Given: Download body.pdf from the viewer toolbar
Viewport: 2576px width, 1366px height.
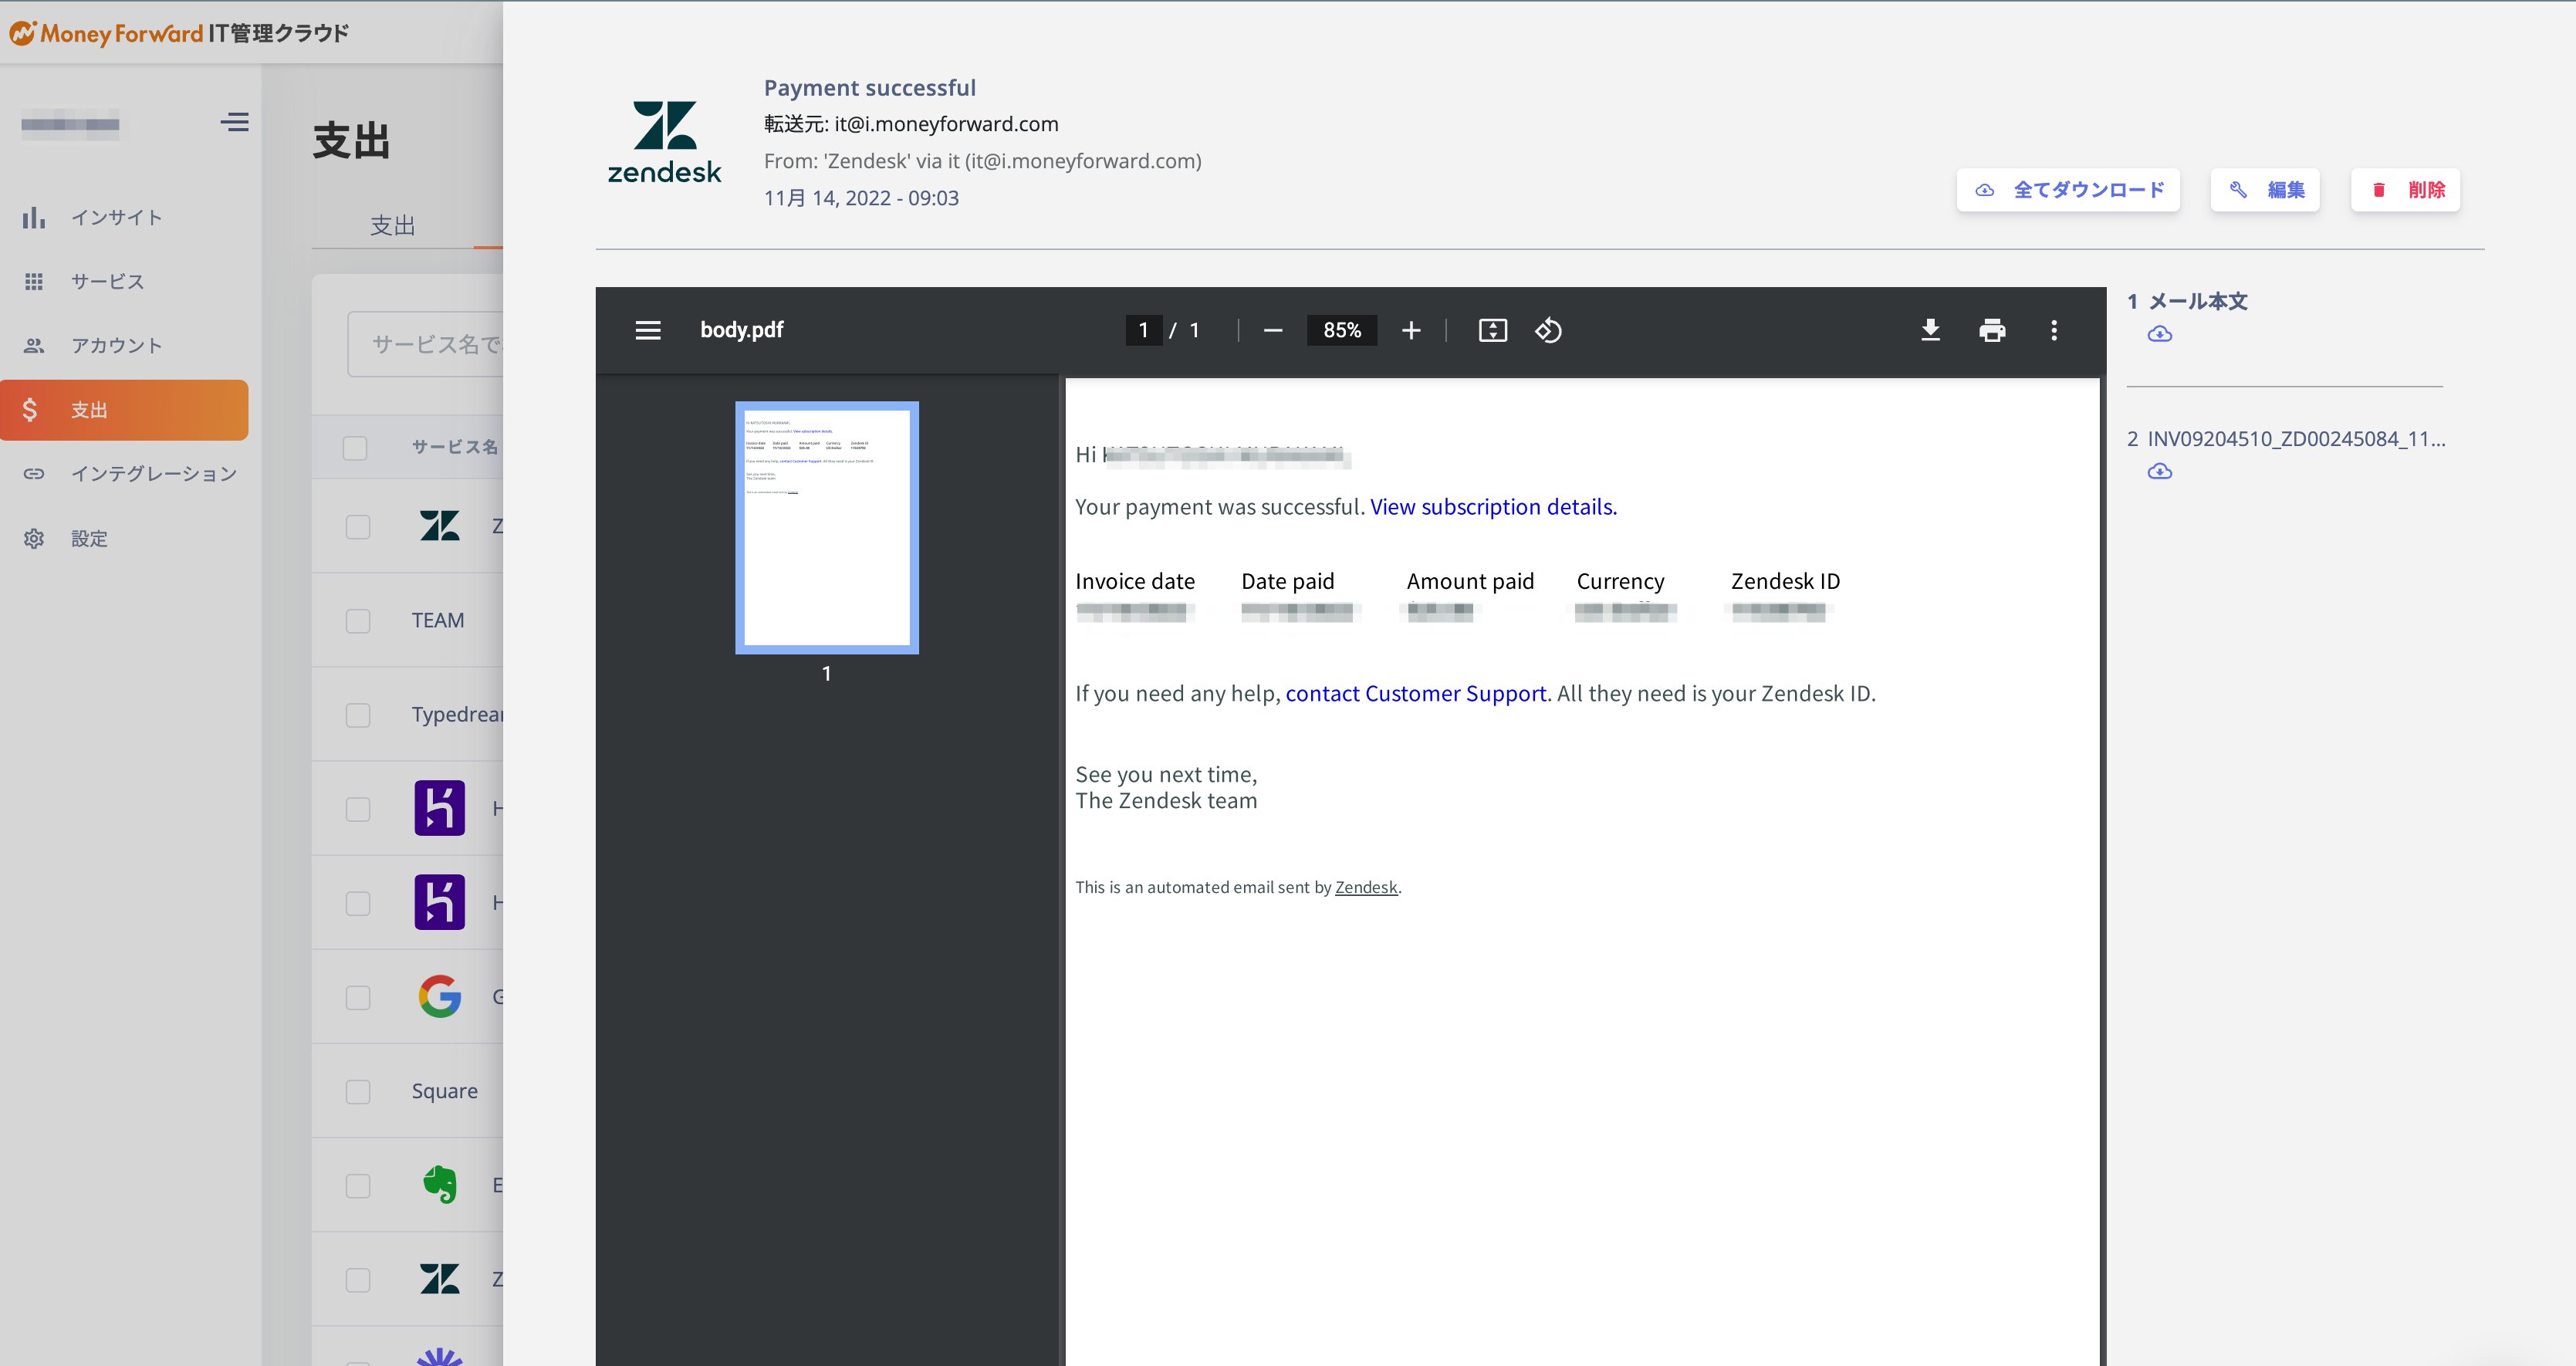Looking at the screenshot, I should pos(1930,330).
